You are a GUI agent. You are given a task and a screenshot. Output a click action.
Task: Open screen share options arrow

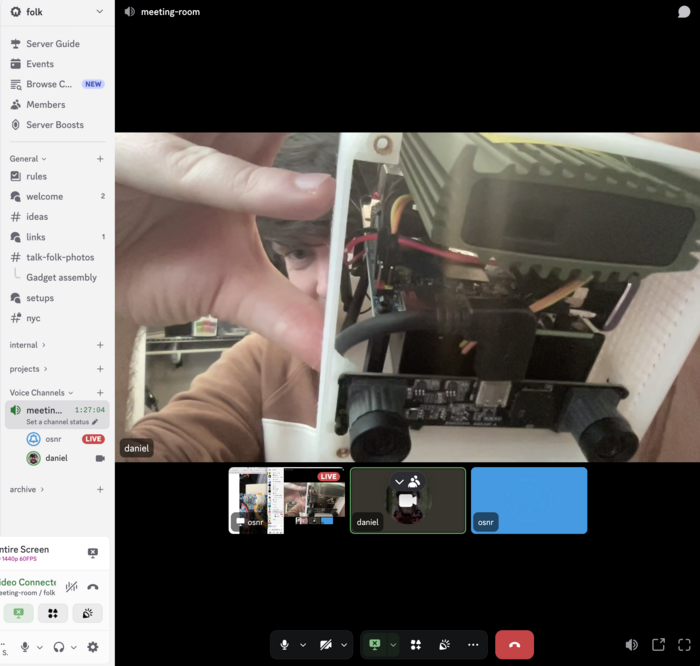coord(393,645)
